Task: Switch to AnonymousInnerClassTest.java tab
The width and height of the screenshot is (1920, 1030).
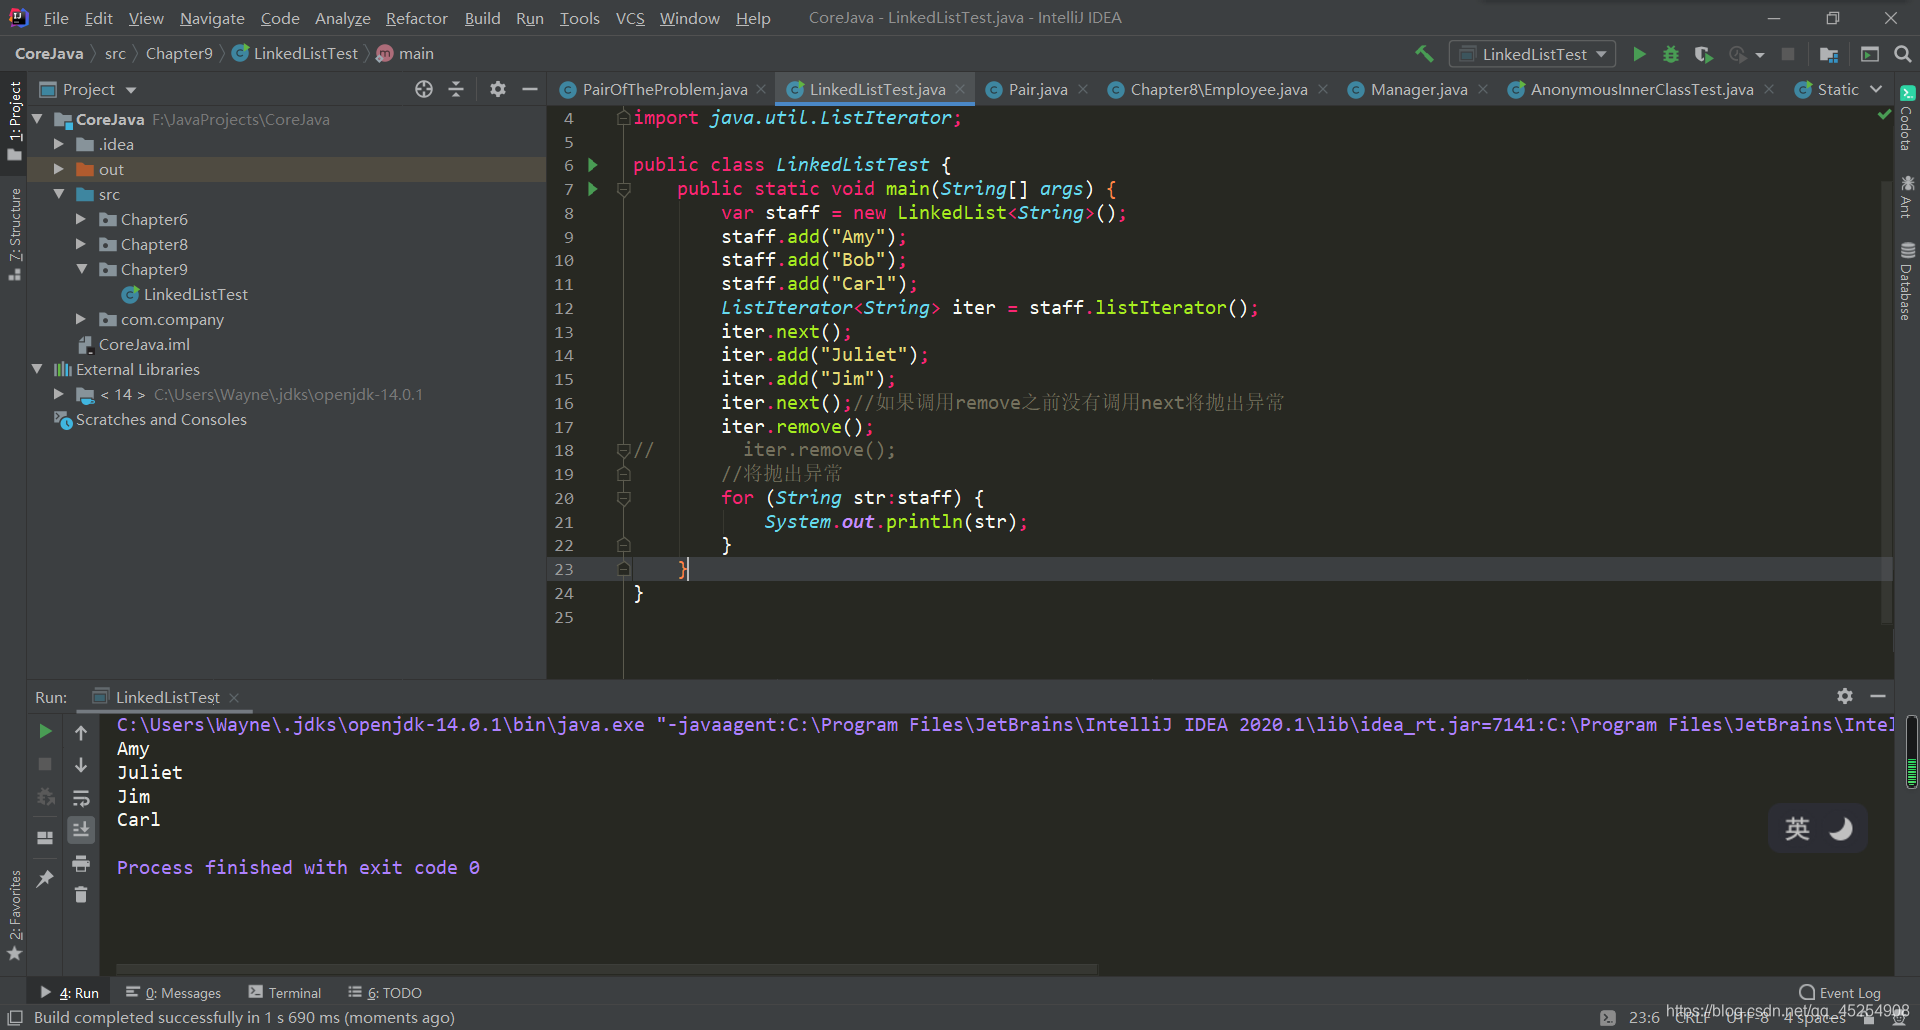Action: pos(1641,89)
